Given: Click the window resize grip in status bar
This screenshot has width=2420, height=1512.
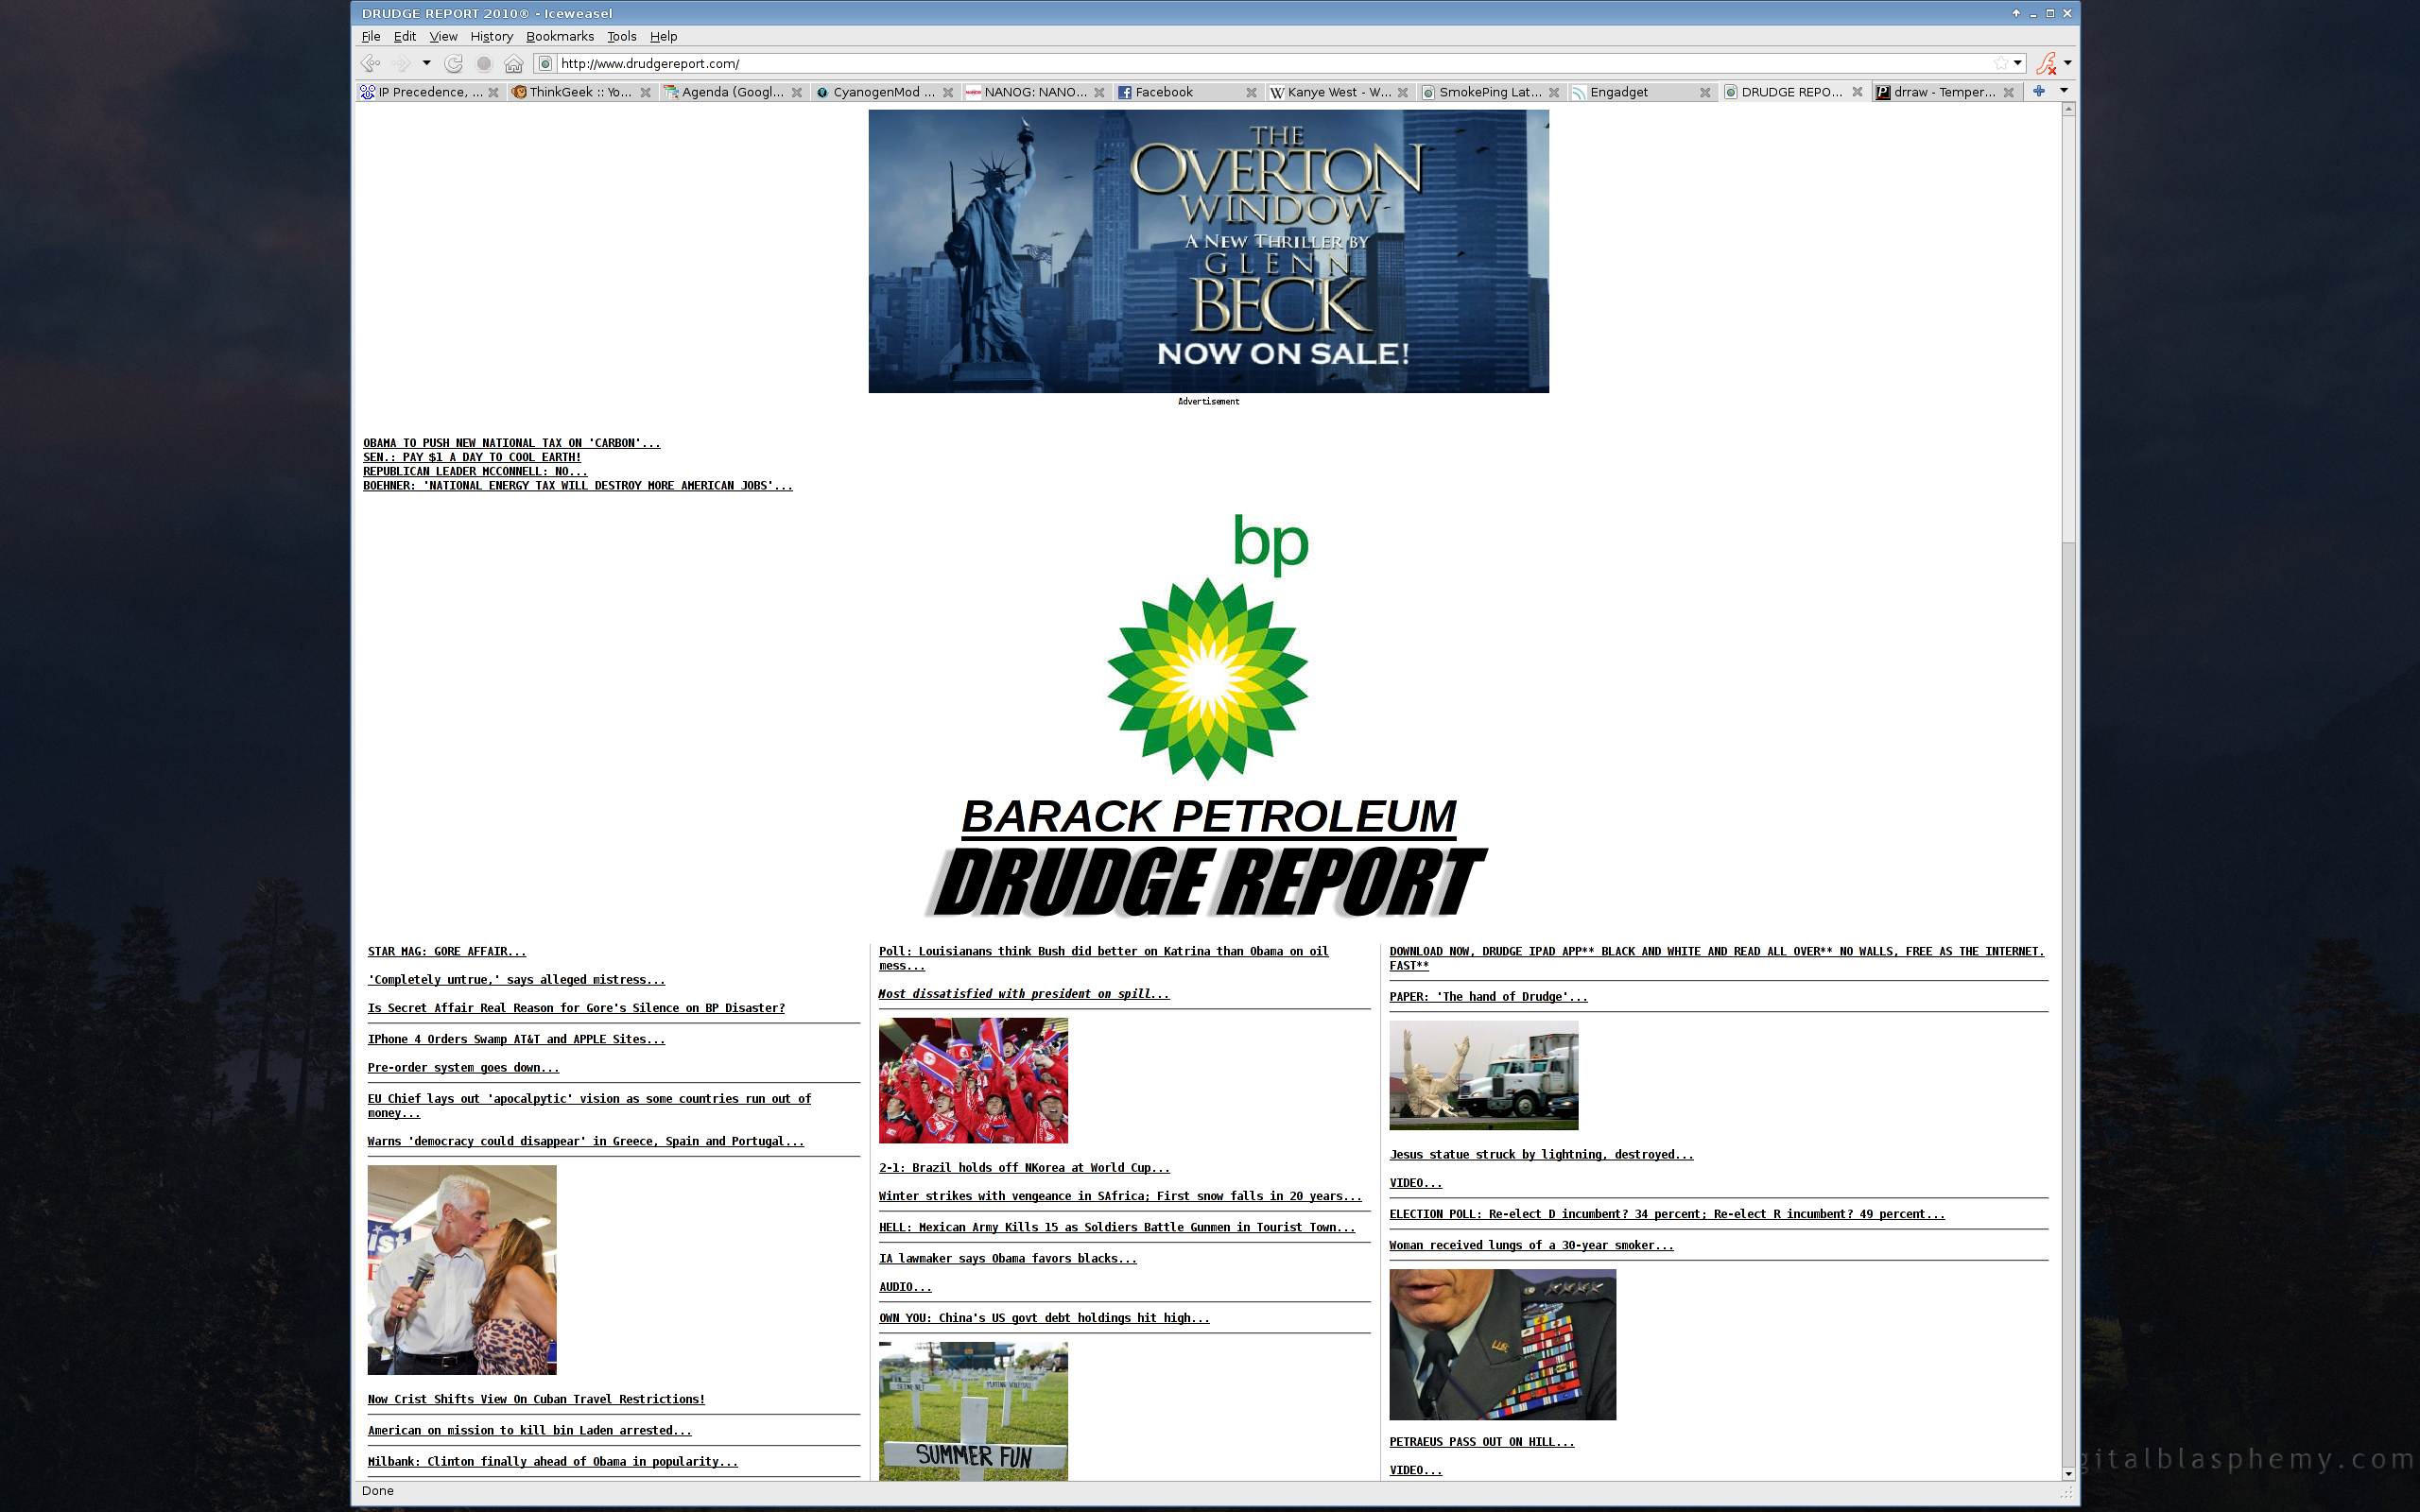Looking at the screenshot, I should point(2068,1491).
